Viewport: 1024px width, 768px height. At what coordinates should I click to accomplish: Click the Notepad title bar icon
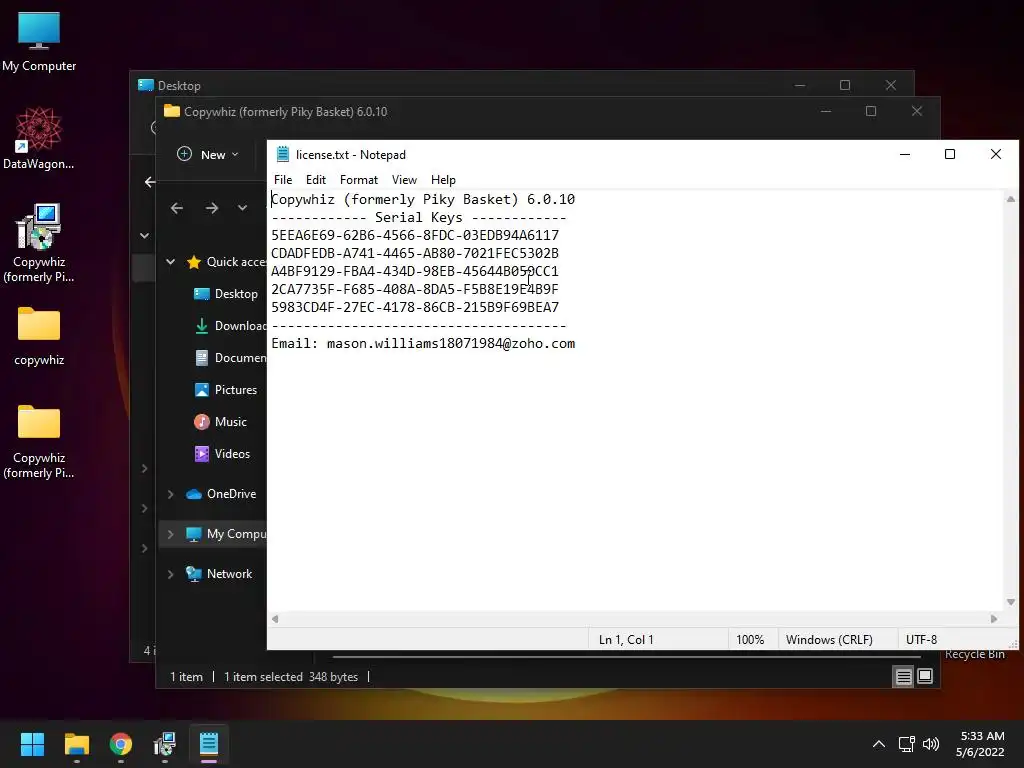[x=283, y=154]
